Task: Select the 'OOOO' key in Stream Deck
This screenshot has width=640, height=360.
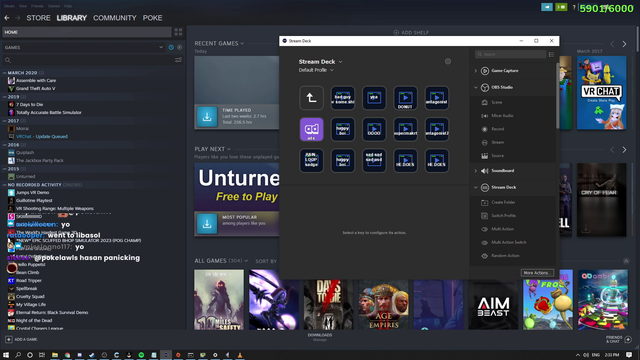Action: (374, 129)
